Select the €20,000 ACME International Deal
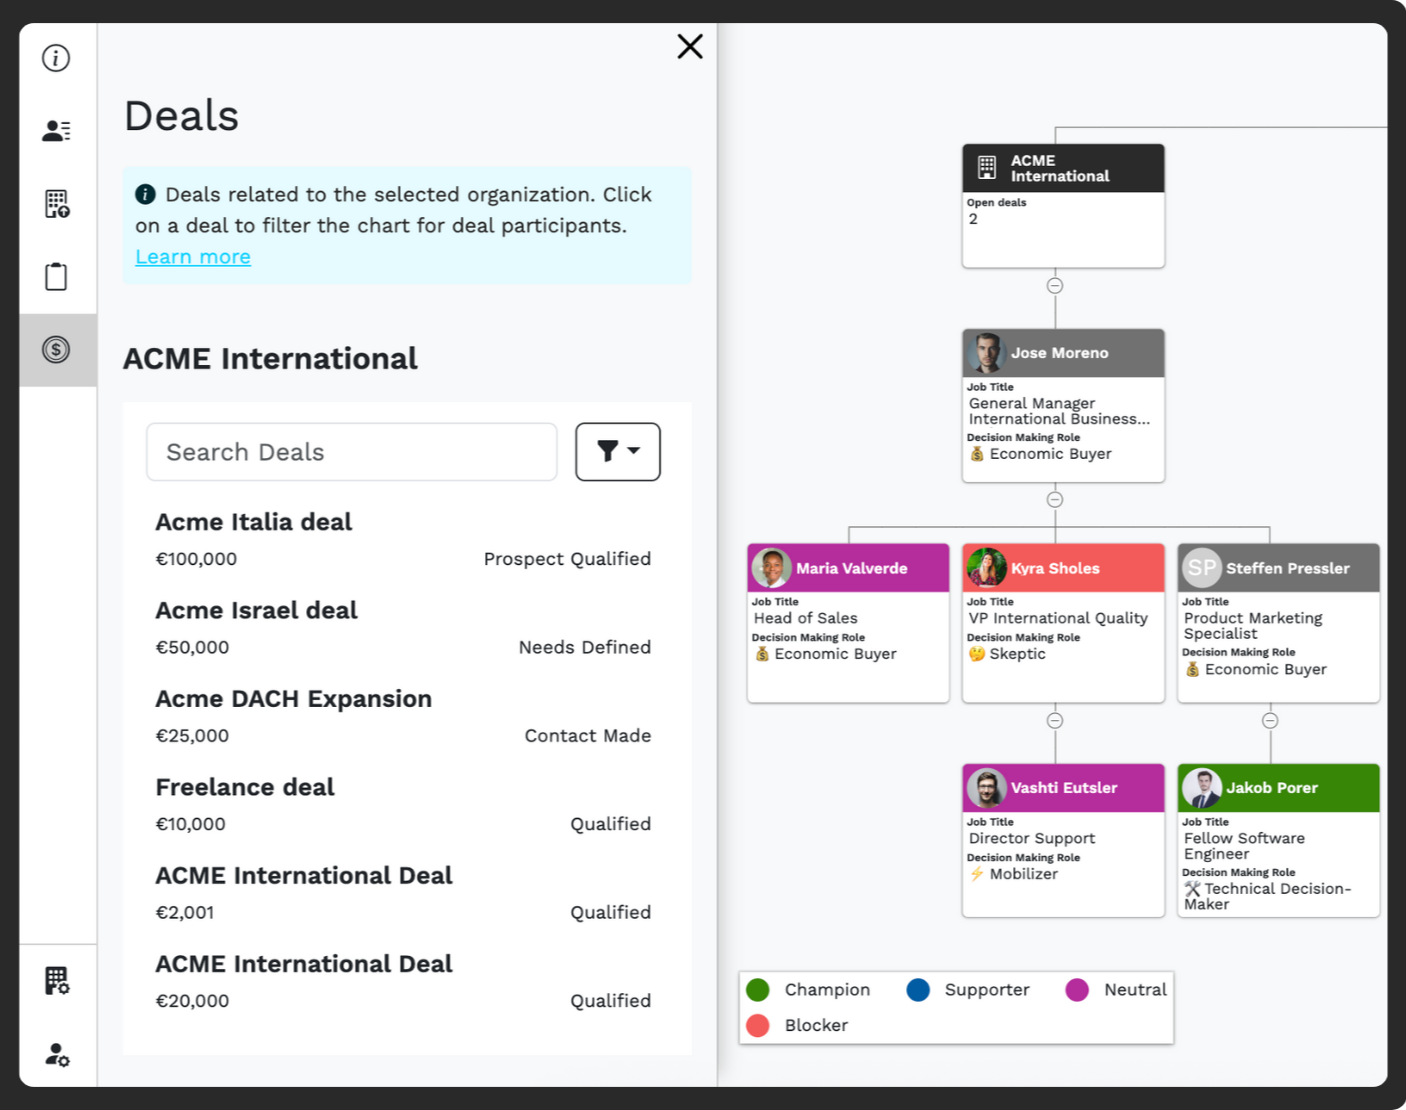The image size is (1406, 1110). tap(403, 981)
